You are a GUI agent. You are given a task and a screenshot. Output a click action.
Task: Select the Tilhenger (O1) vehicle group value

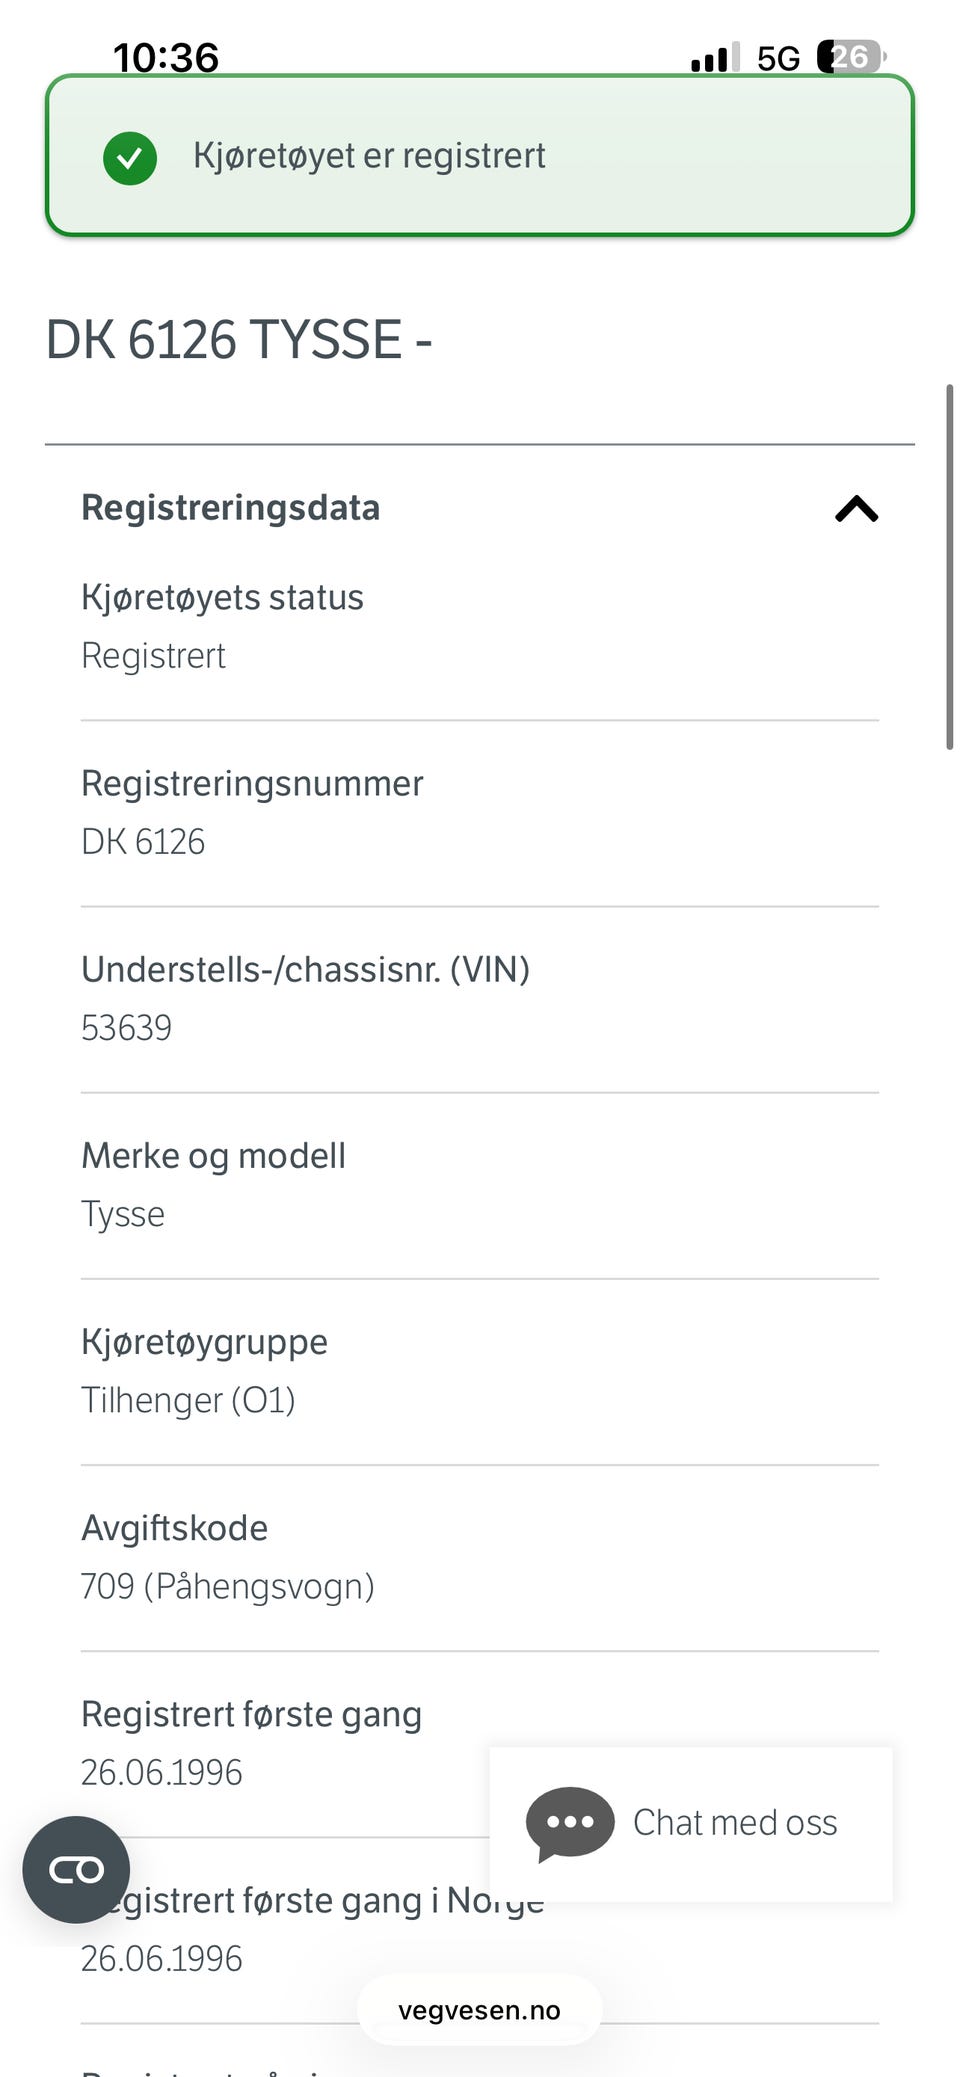pyautogui.click(x=188, y=1400)
